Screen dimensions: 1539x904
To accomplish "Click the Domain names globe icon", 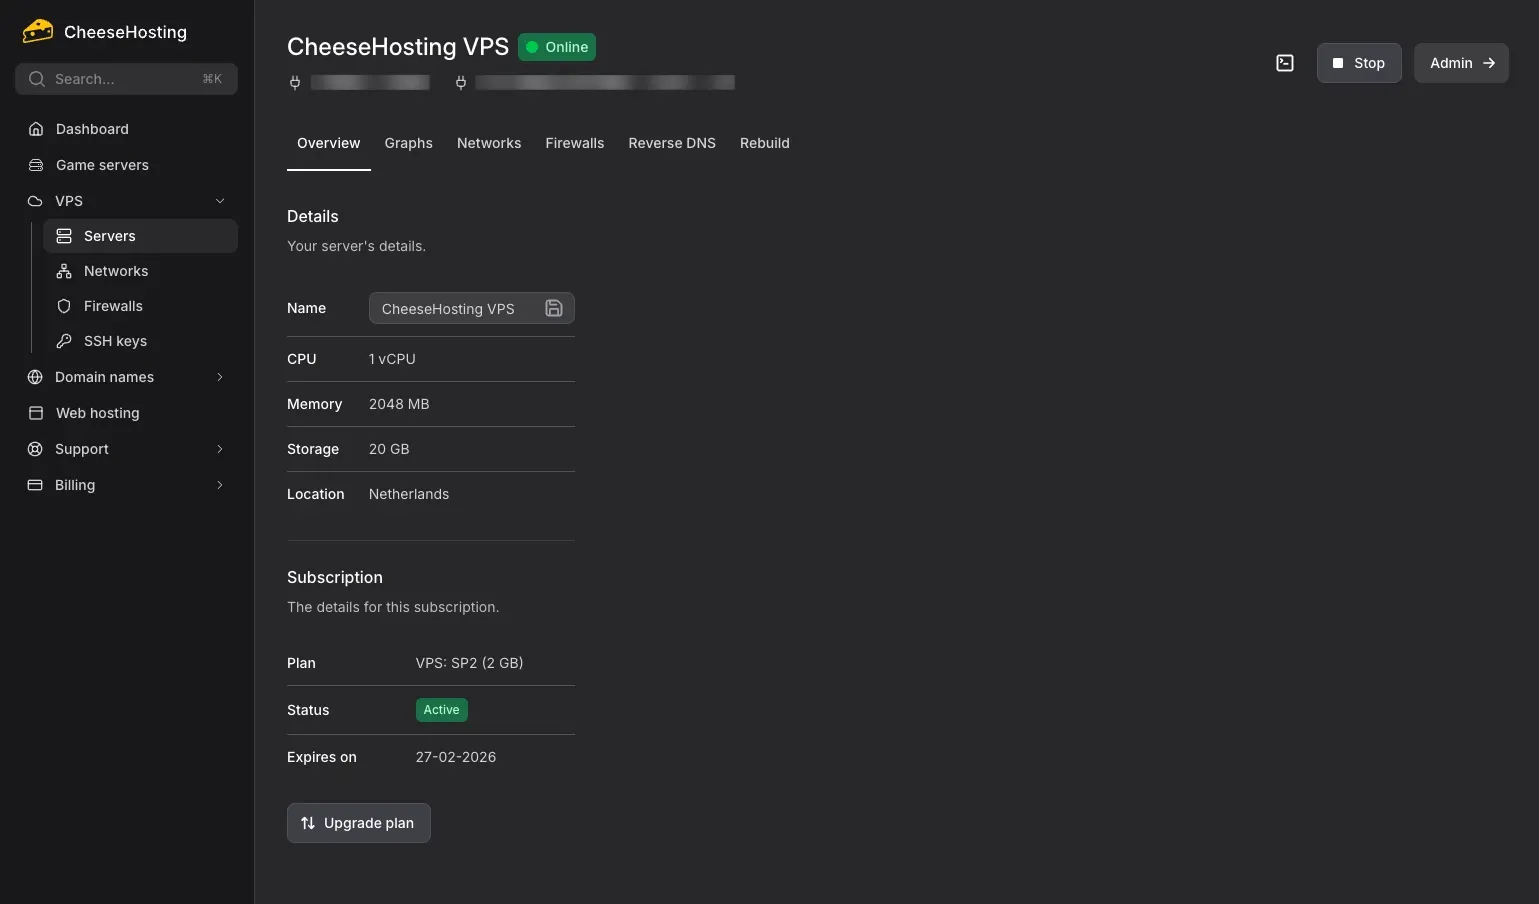I will [35, 377].
